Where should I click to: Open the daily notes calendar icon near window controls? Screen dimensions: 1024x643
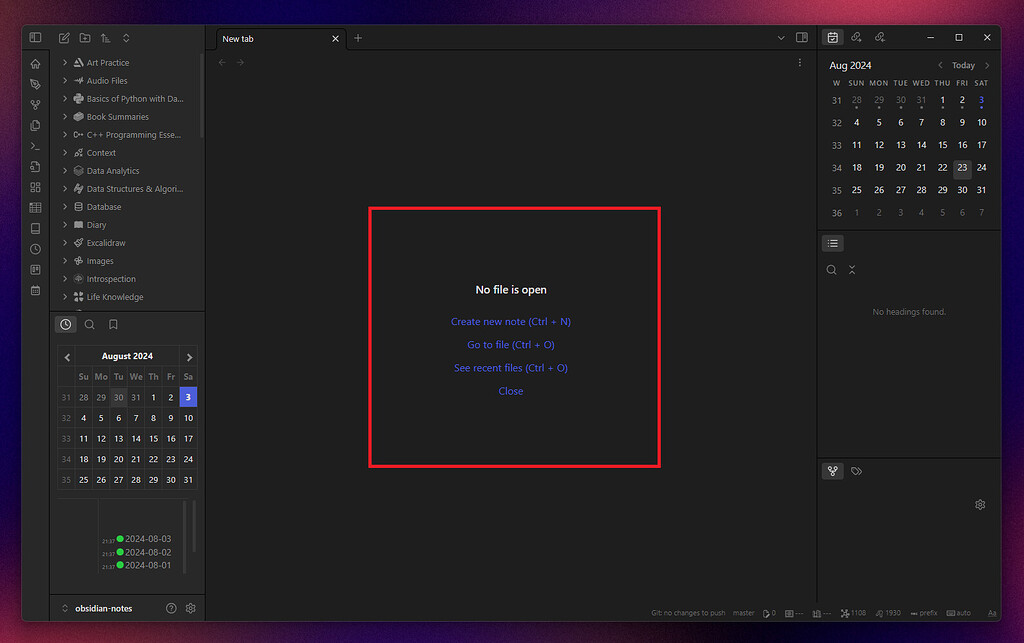pyautogui.click(x=832, y=37)
